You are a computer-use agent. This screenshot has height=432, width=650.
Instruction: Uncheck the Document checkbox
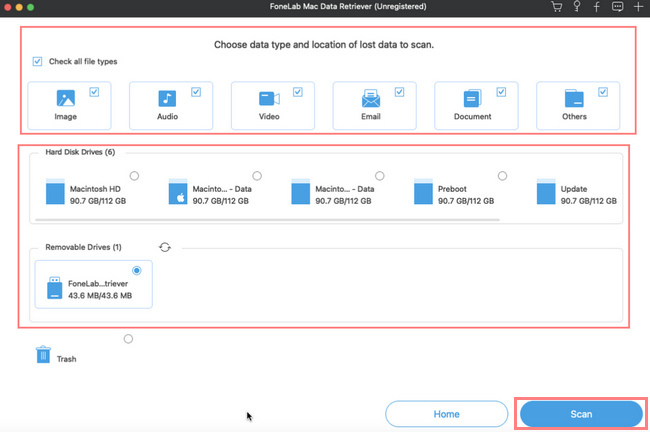tap(501, 92)
